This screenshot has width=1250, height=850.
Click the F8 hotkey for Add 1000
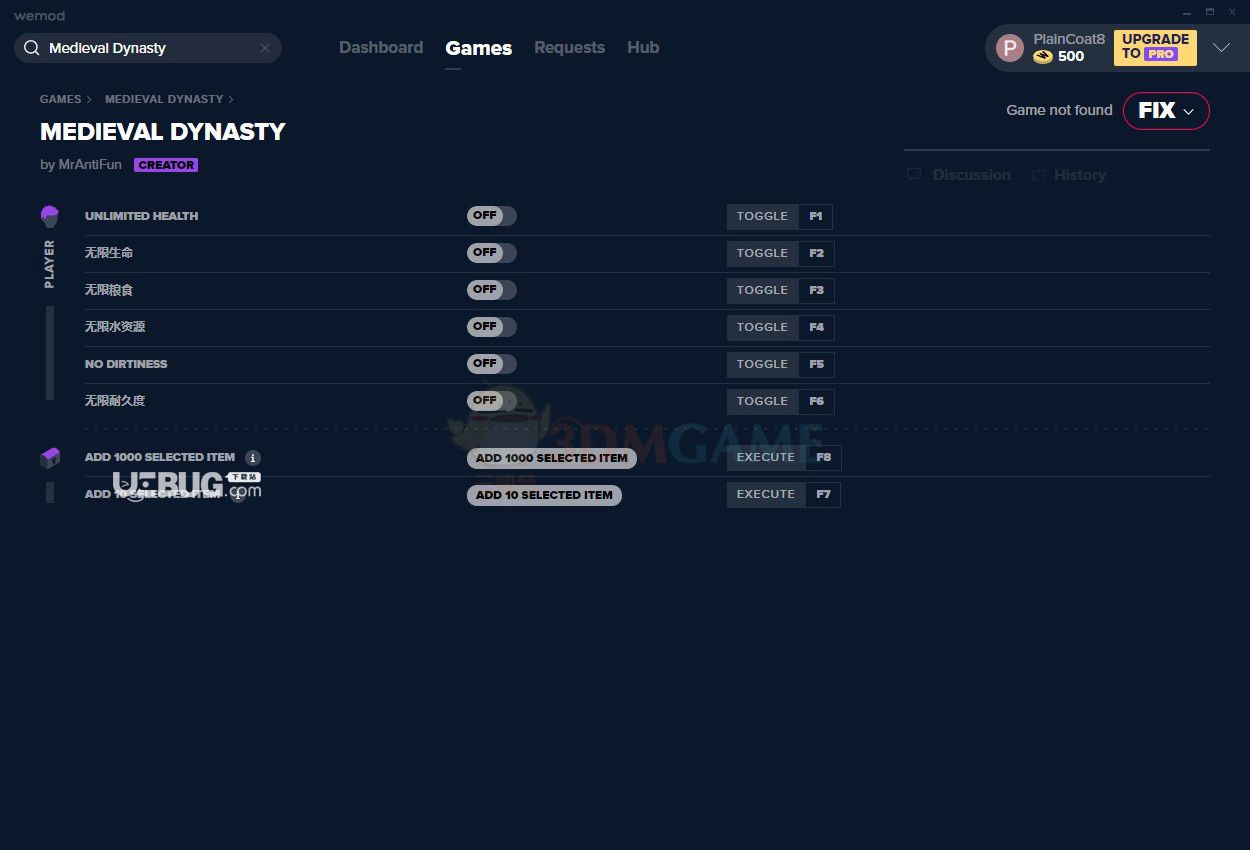point(823,458)
